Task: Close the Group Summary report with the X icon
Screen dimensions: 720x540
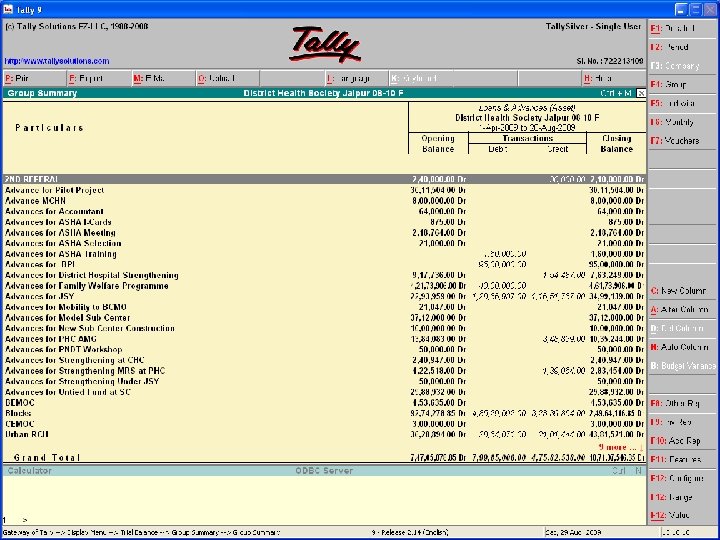Action: [641, 93]
